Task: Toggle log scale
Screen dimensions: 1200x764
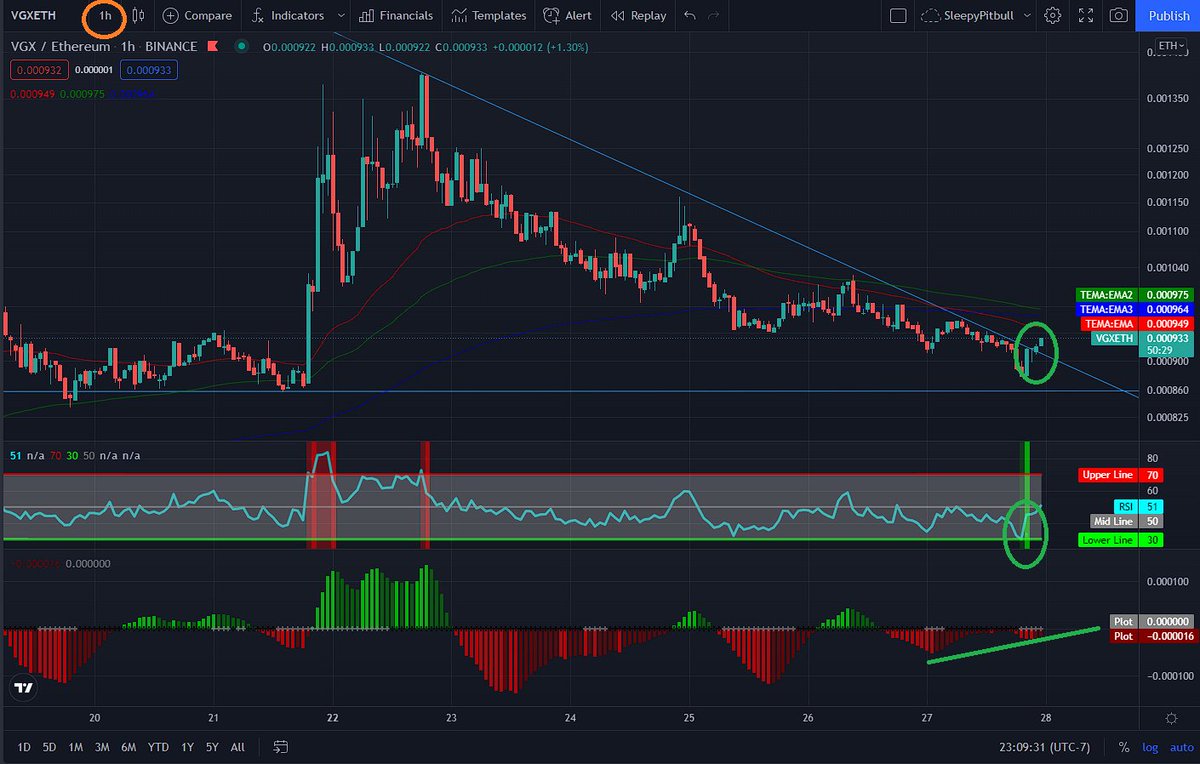Action: [1150, 746]
